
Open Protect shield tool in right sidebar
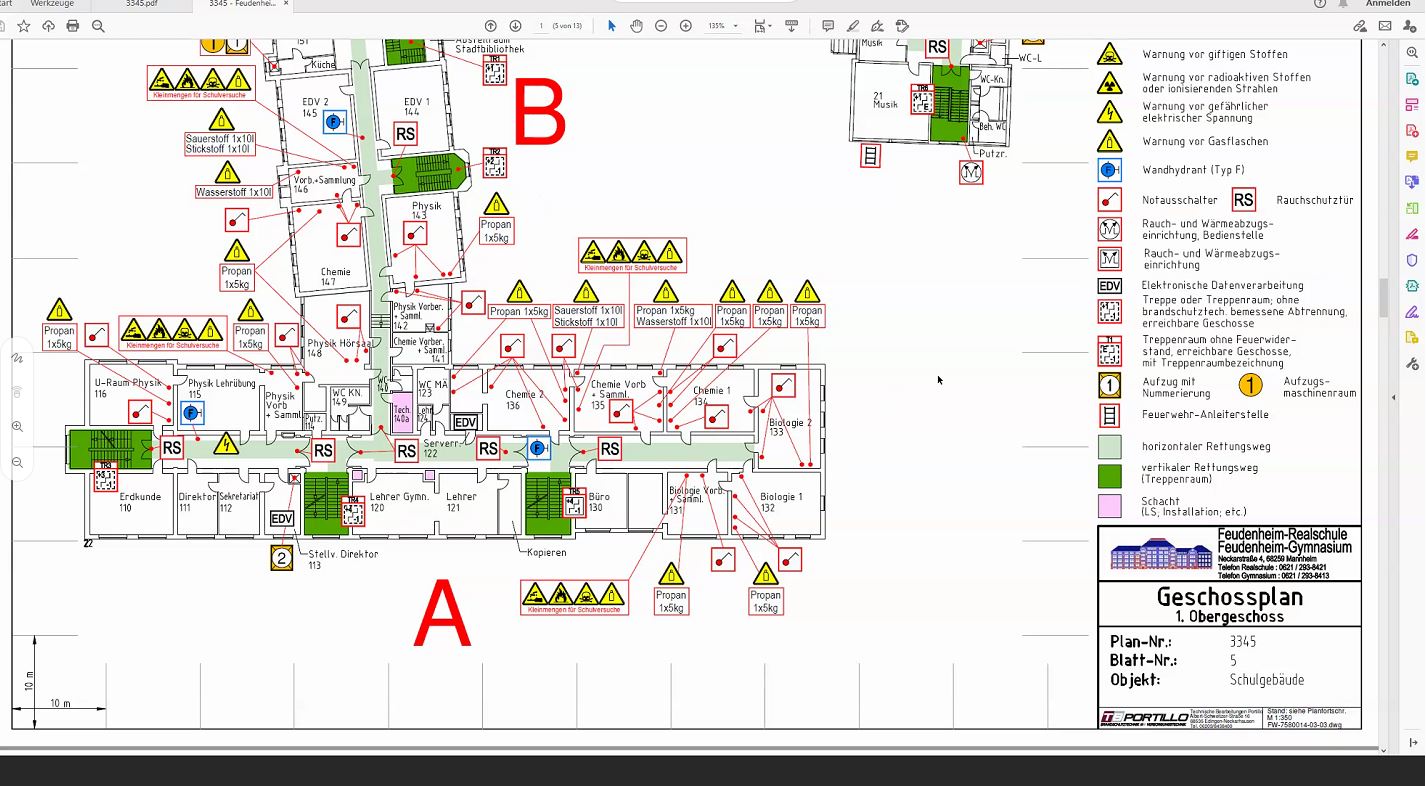tap(1412, 260)
